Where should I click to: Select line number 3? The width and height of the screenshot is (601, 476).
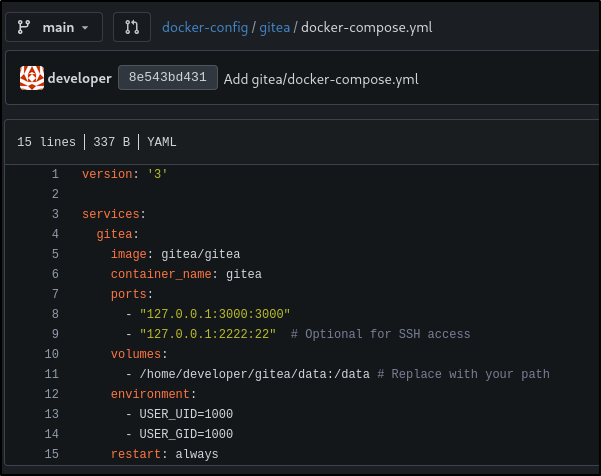(55, 214)
